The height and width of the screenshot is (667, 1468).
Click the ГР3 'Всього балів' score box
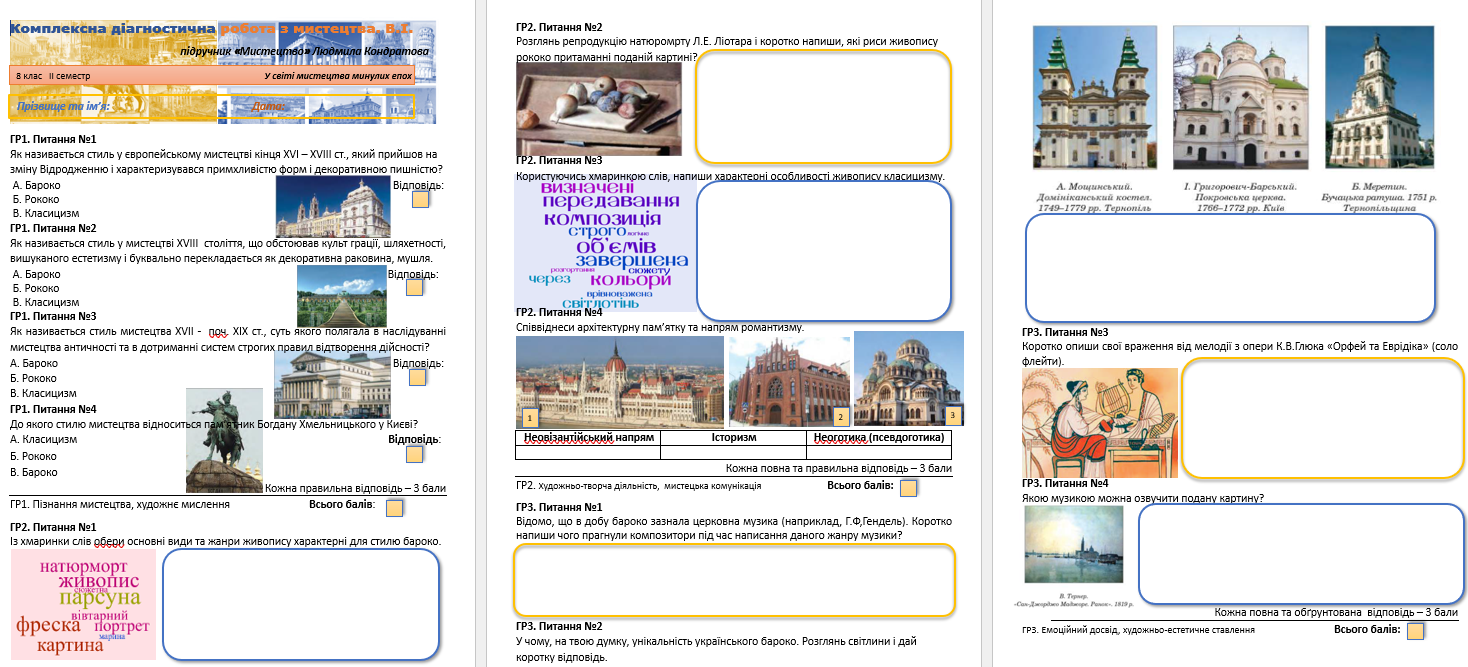pos(1415,631)
